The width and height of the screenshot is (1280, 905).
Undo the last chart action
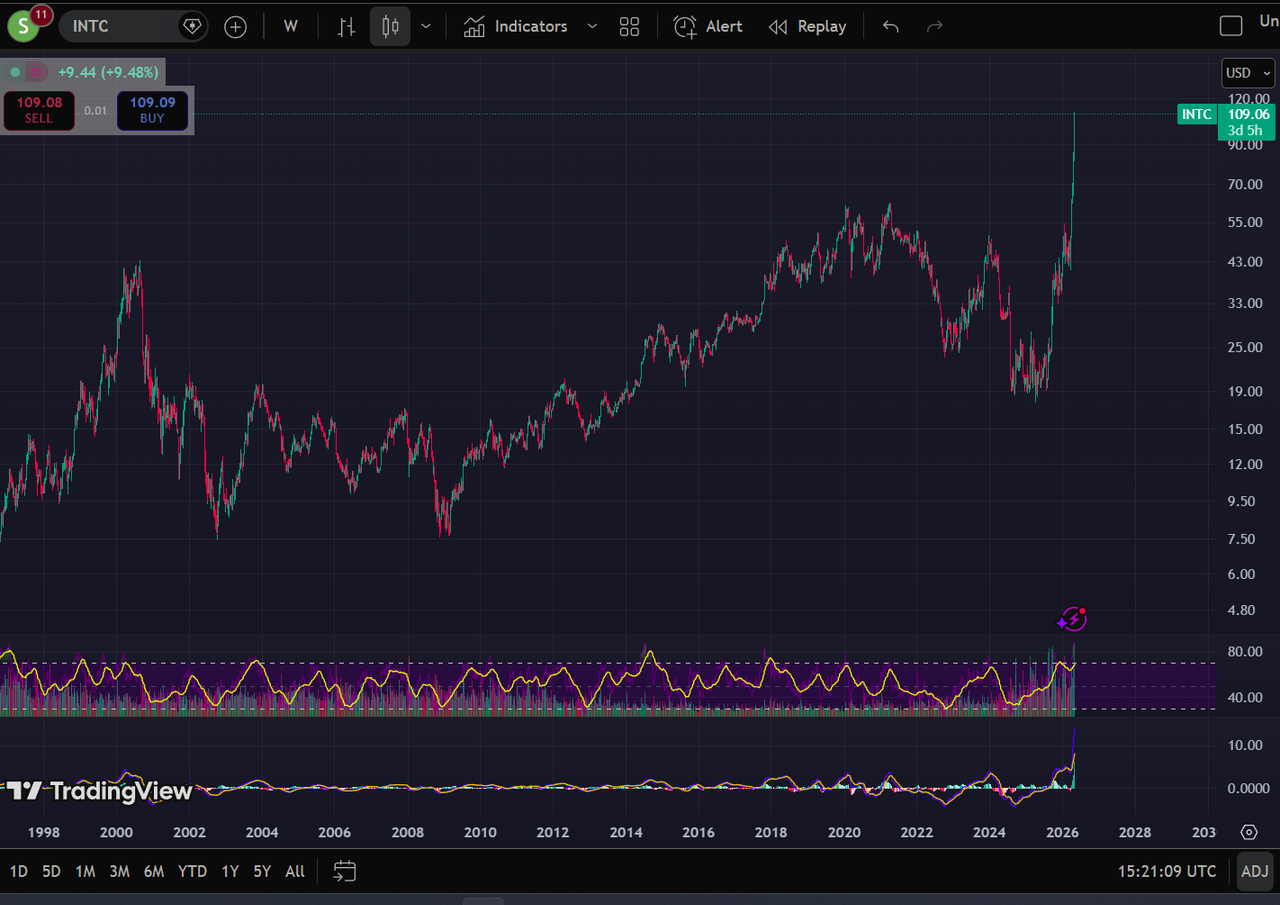click(x=891, y=26)
